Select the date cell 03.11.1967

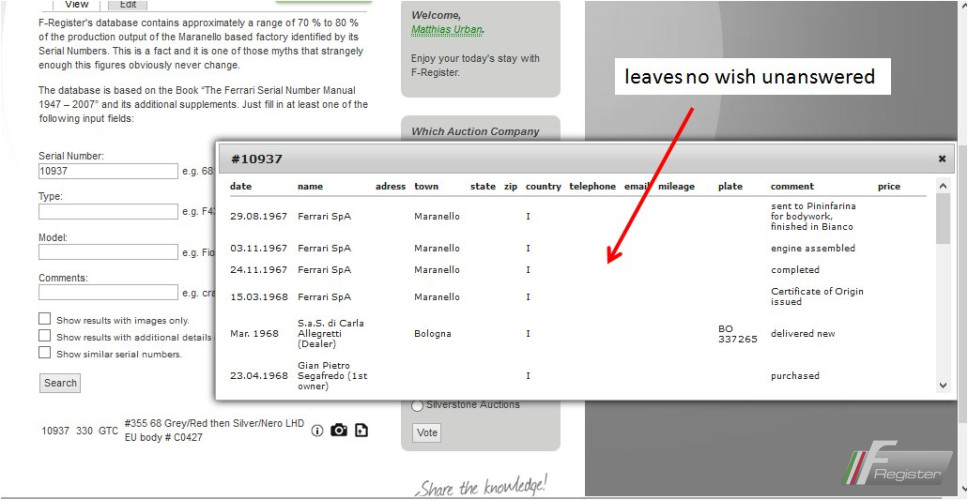coord(259,249)
